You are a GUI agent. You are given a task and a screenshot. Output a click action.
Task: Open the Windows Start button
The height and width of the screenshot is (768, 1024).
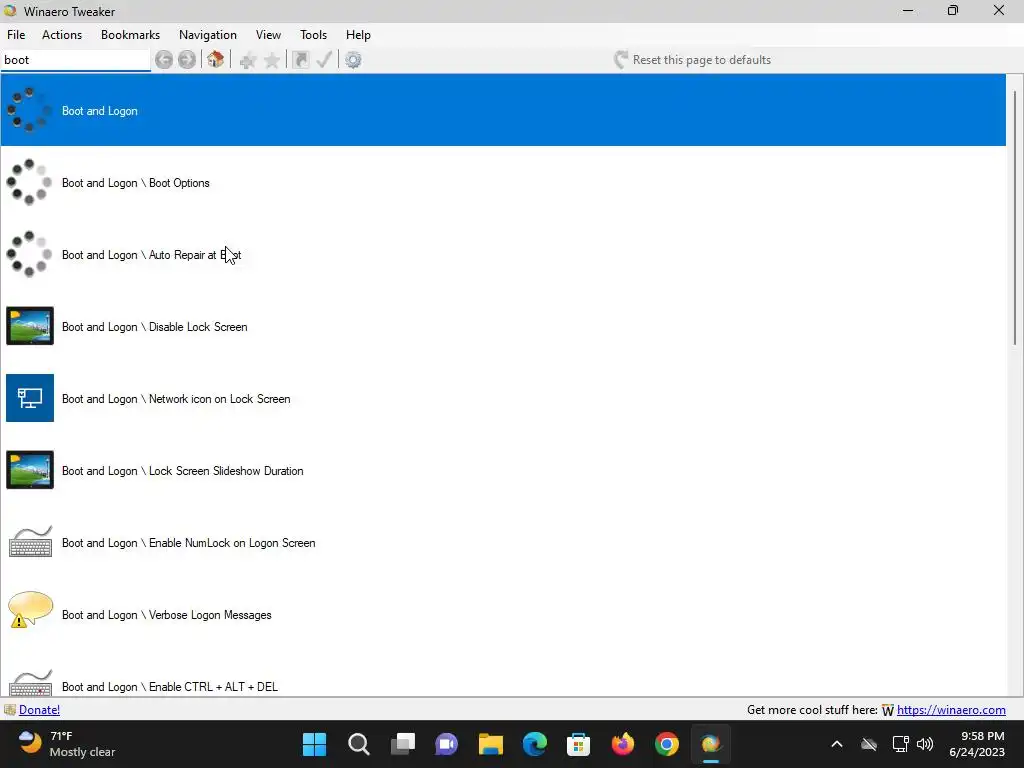pyautogui.click(x=314, y=744)
